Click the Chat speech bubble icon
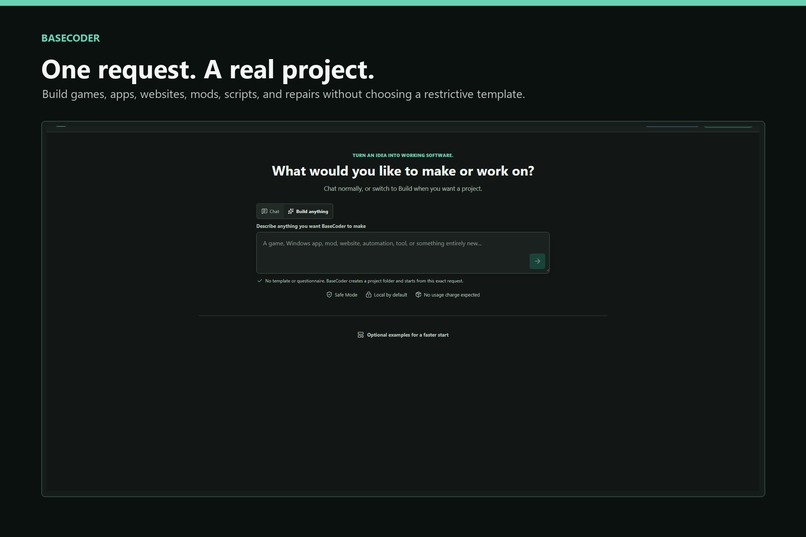 pos(264,211)
